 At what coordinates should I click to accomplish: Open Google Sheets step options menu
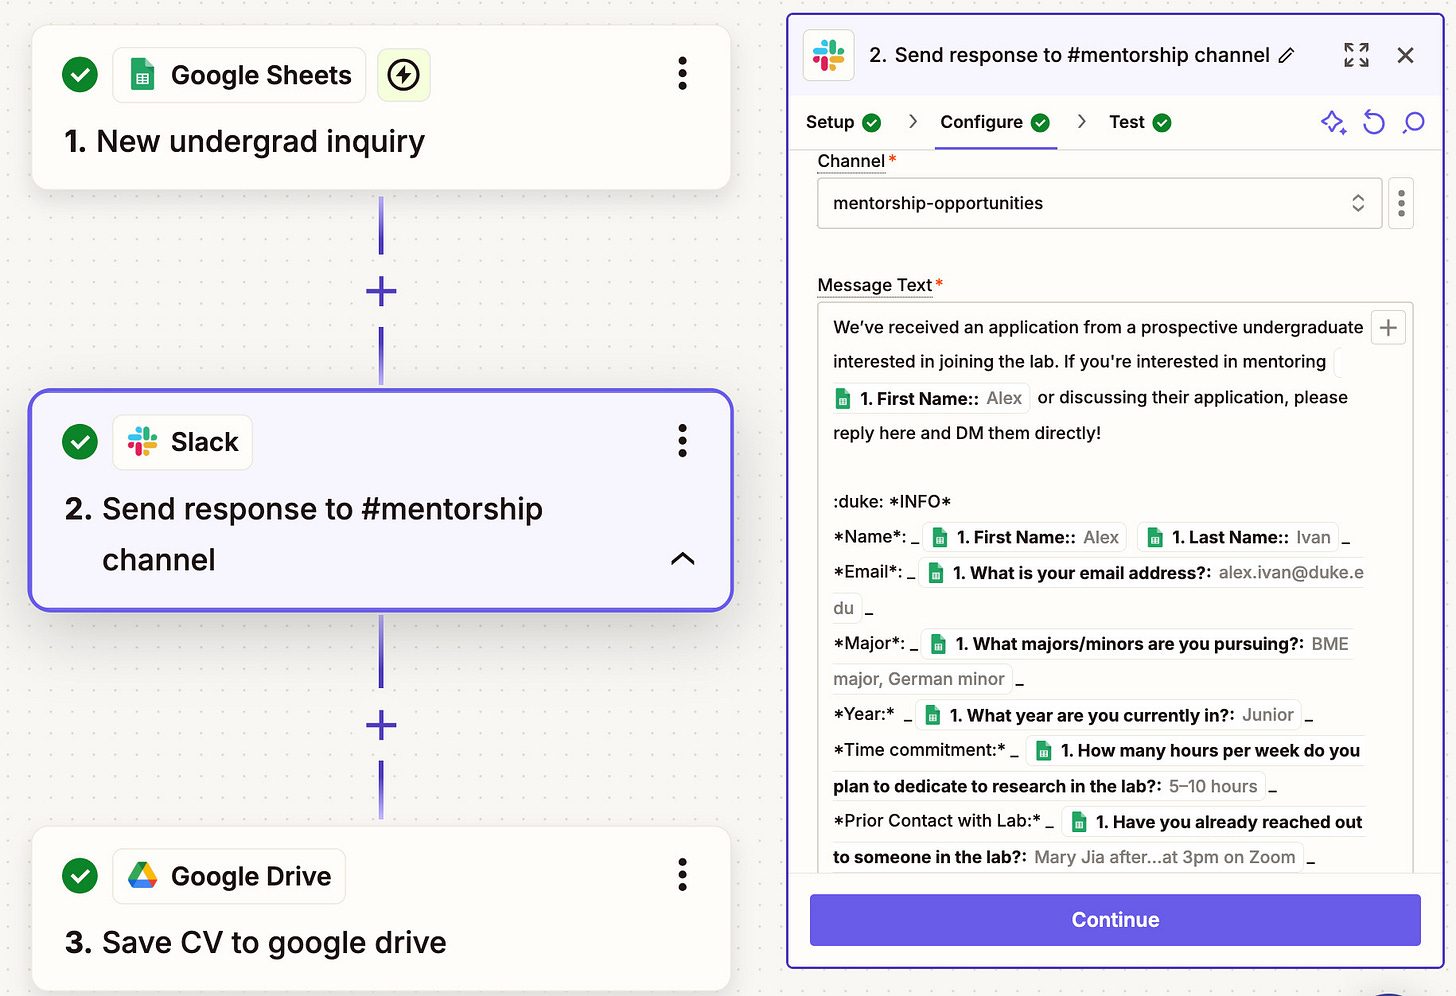pos(682,74)
